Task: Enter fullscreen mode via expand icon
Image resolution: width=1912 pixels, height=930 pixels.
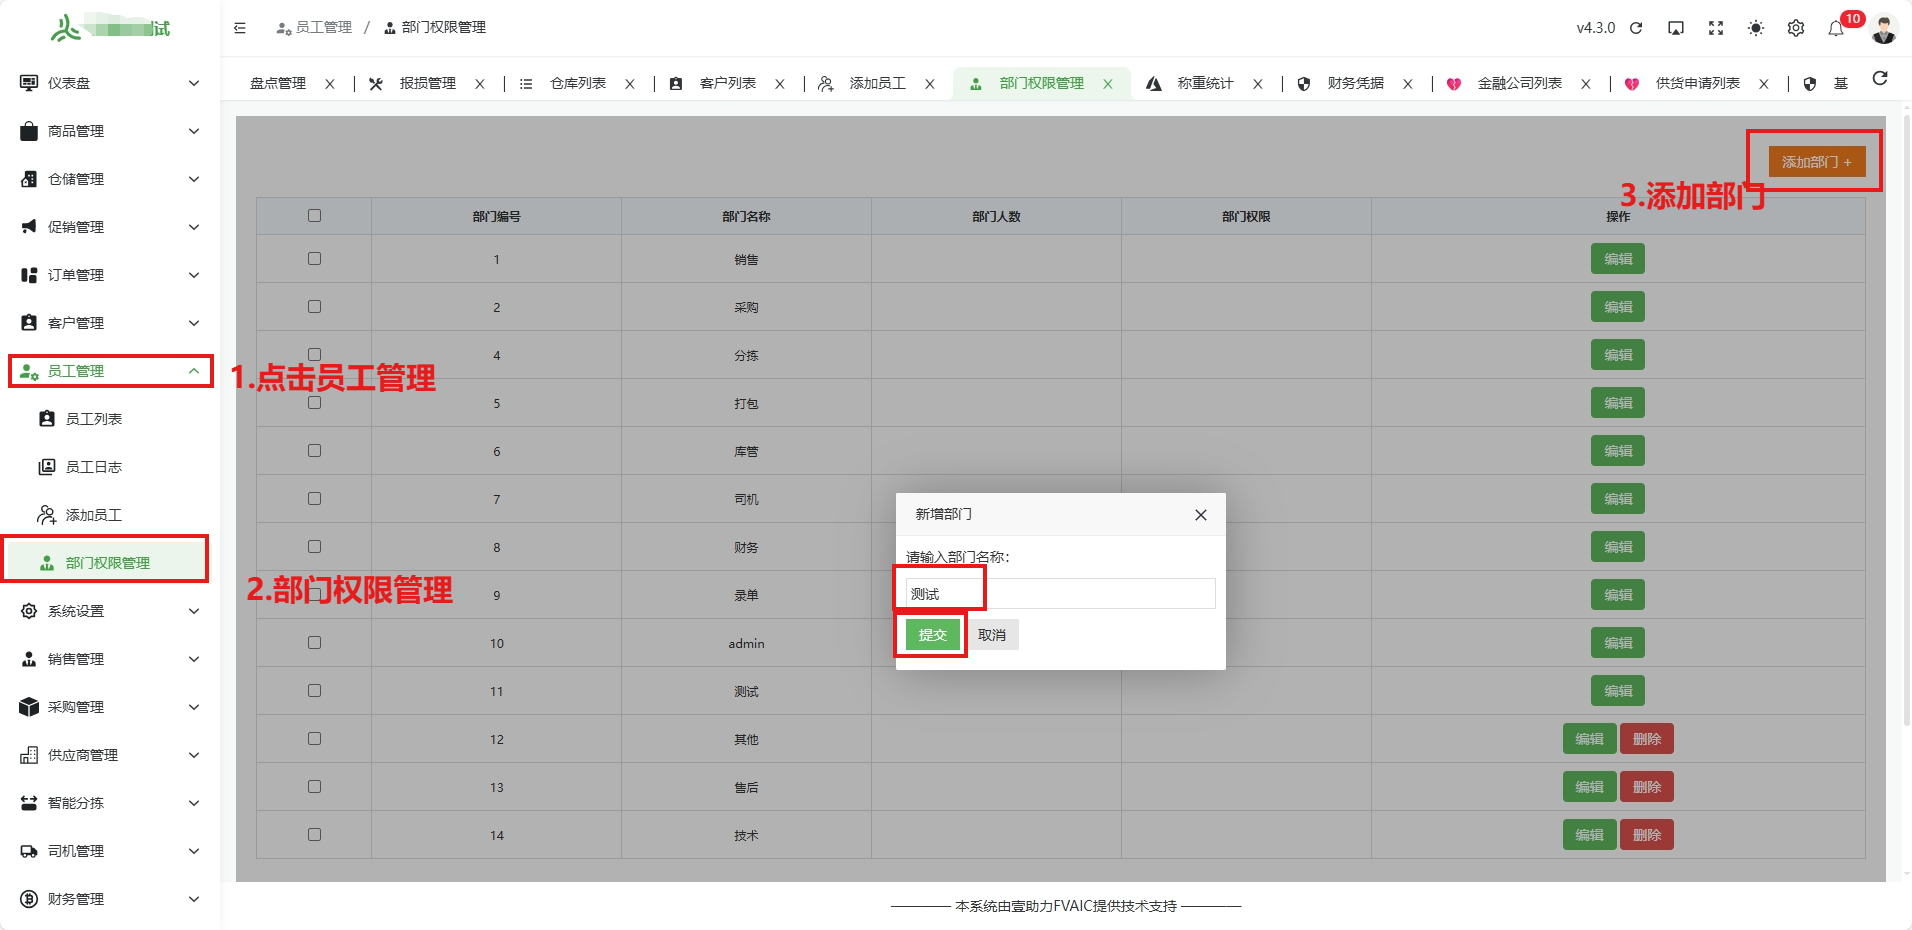Action: point(1716,28)
